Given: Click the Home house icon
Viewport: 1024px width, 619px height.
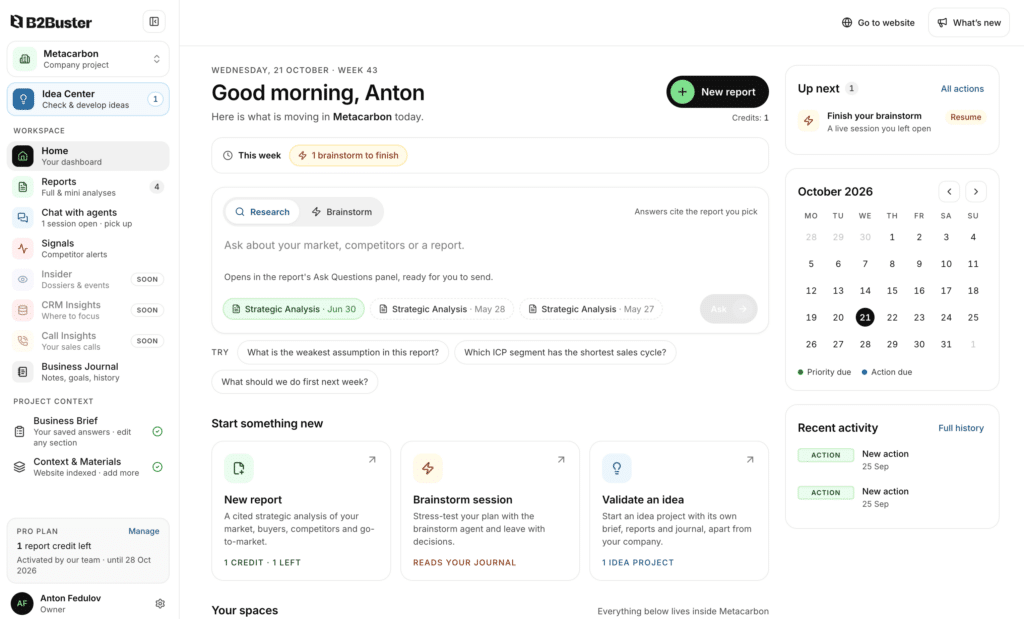Looking at the screenshot, I should pos(23,156).
